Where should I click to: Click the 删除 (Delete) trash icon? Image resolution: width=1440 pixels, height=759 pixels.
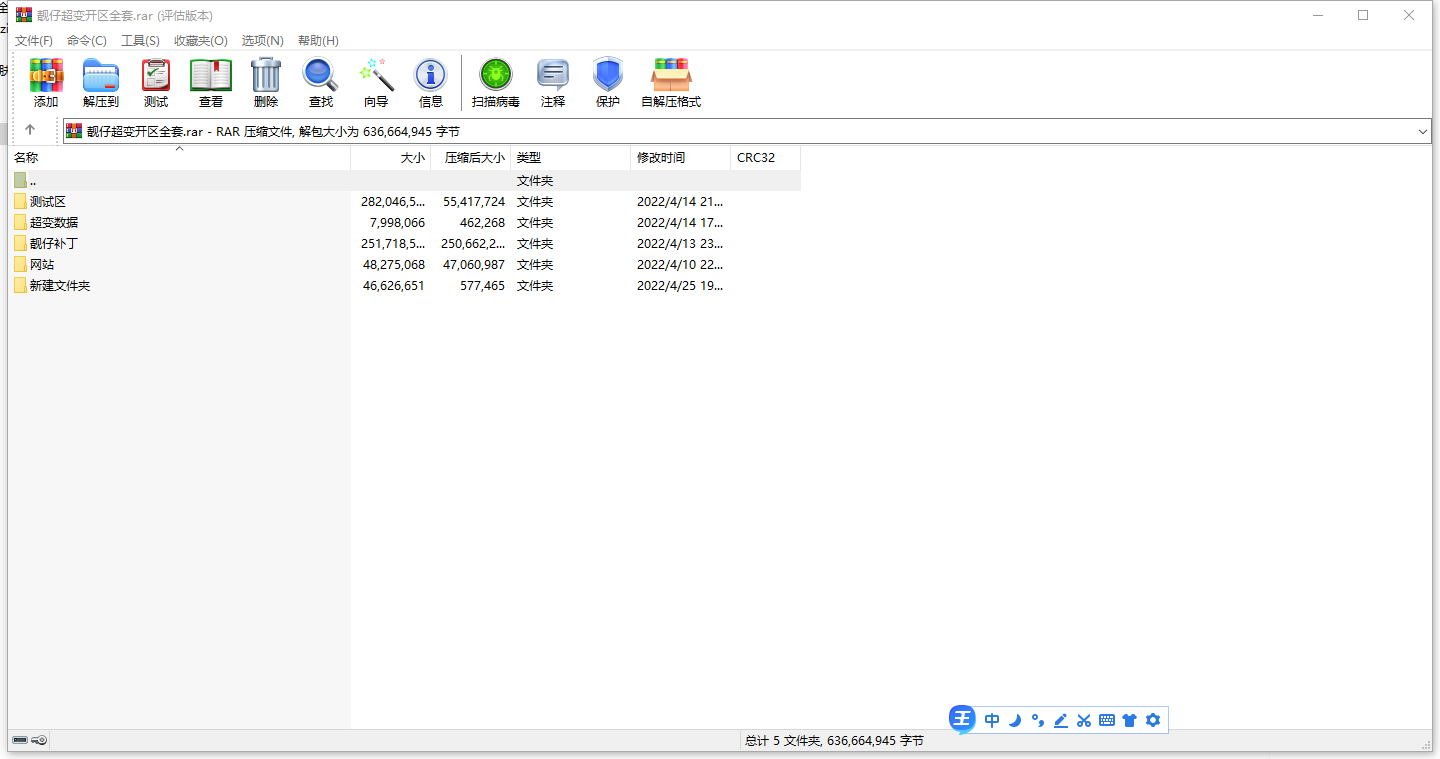pyautogui.click(x=265, y=82)
